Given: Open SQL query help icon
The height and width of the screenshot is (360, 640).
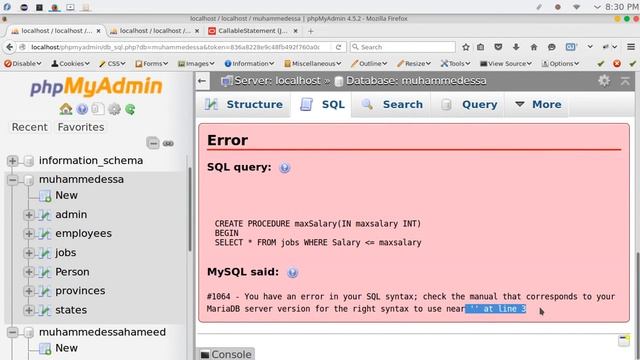Looking at the screenshot, I should [x=284, y=168].
